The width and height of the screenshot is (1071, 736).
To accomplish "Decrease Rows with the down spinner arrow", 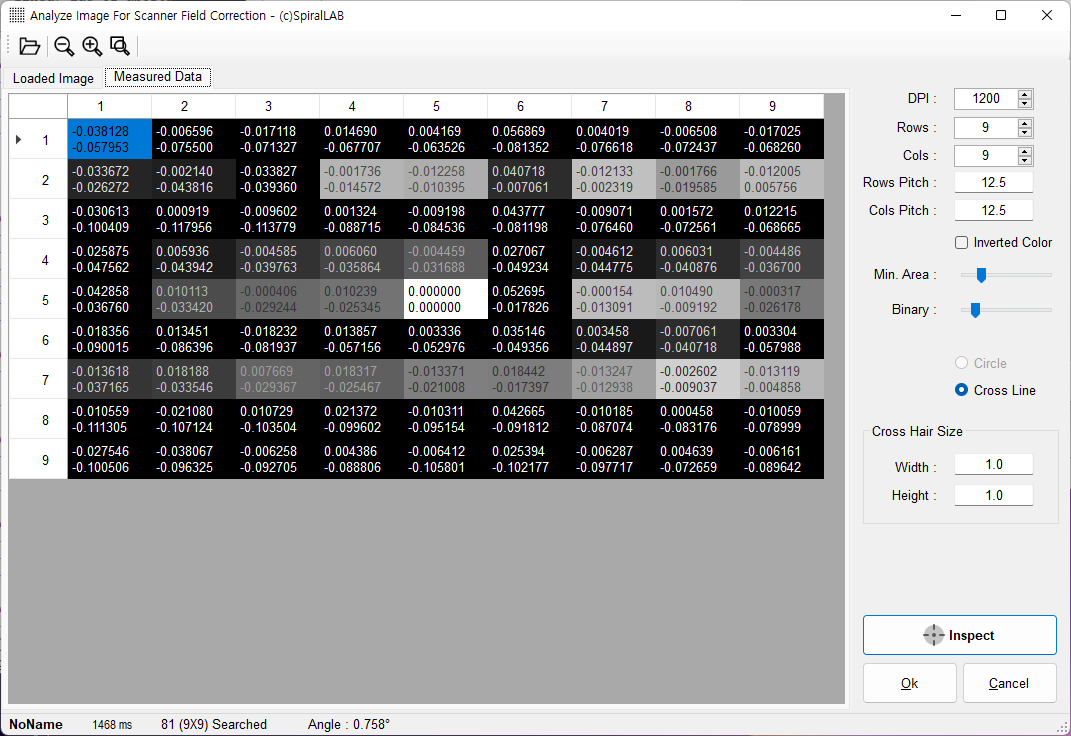I will click(x=1025, y=132).
